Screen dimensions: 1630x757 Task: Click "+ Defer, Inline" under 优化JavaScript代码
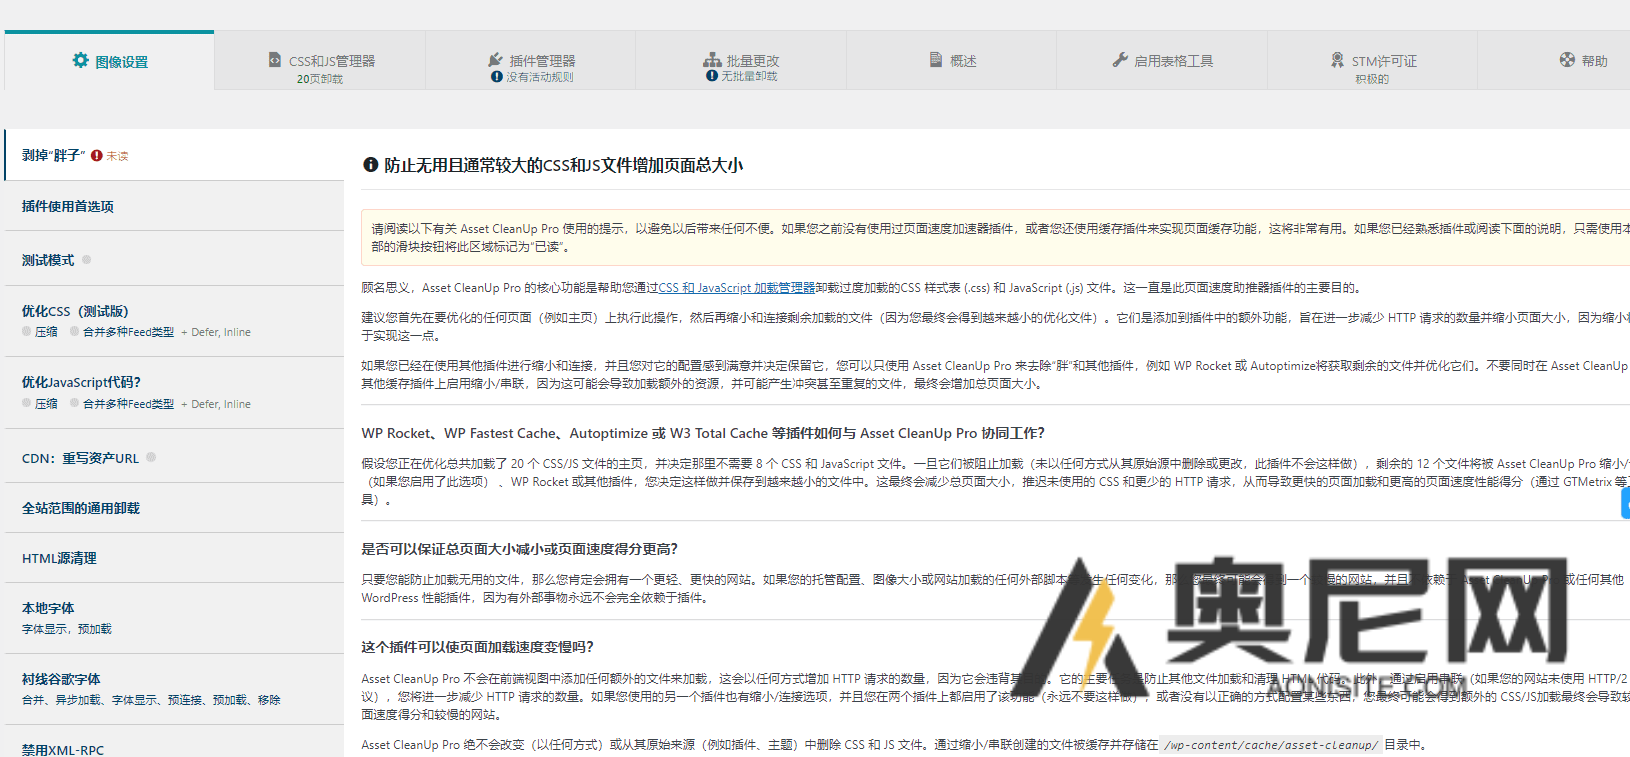click(x=216, y=404)
